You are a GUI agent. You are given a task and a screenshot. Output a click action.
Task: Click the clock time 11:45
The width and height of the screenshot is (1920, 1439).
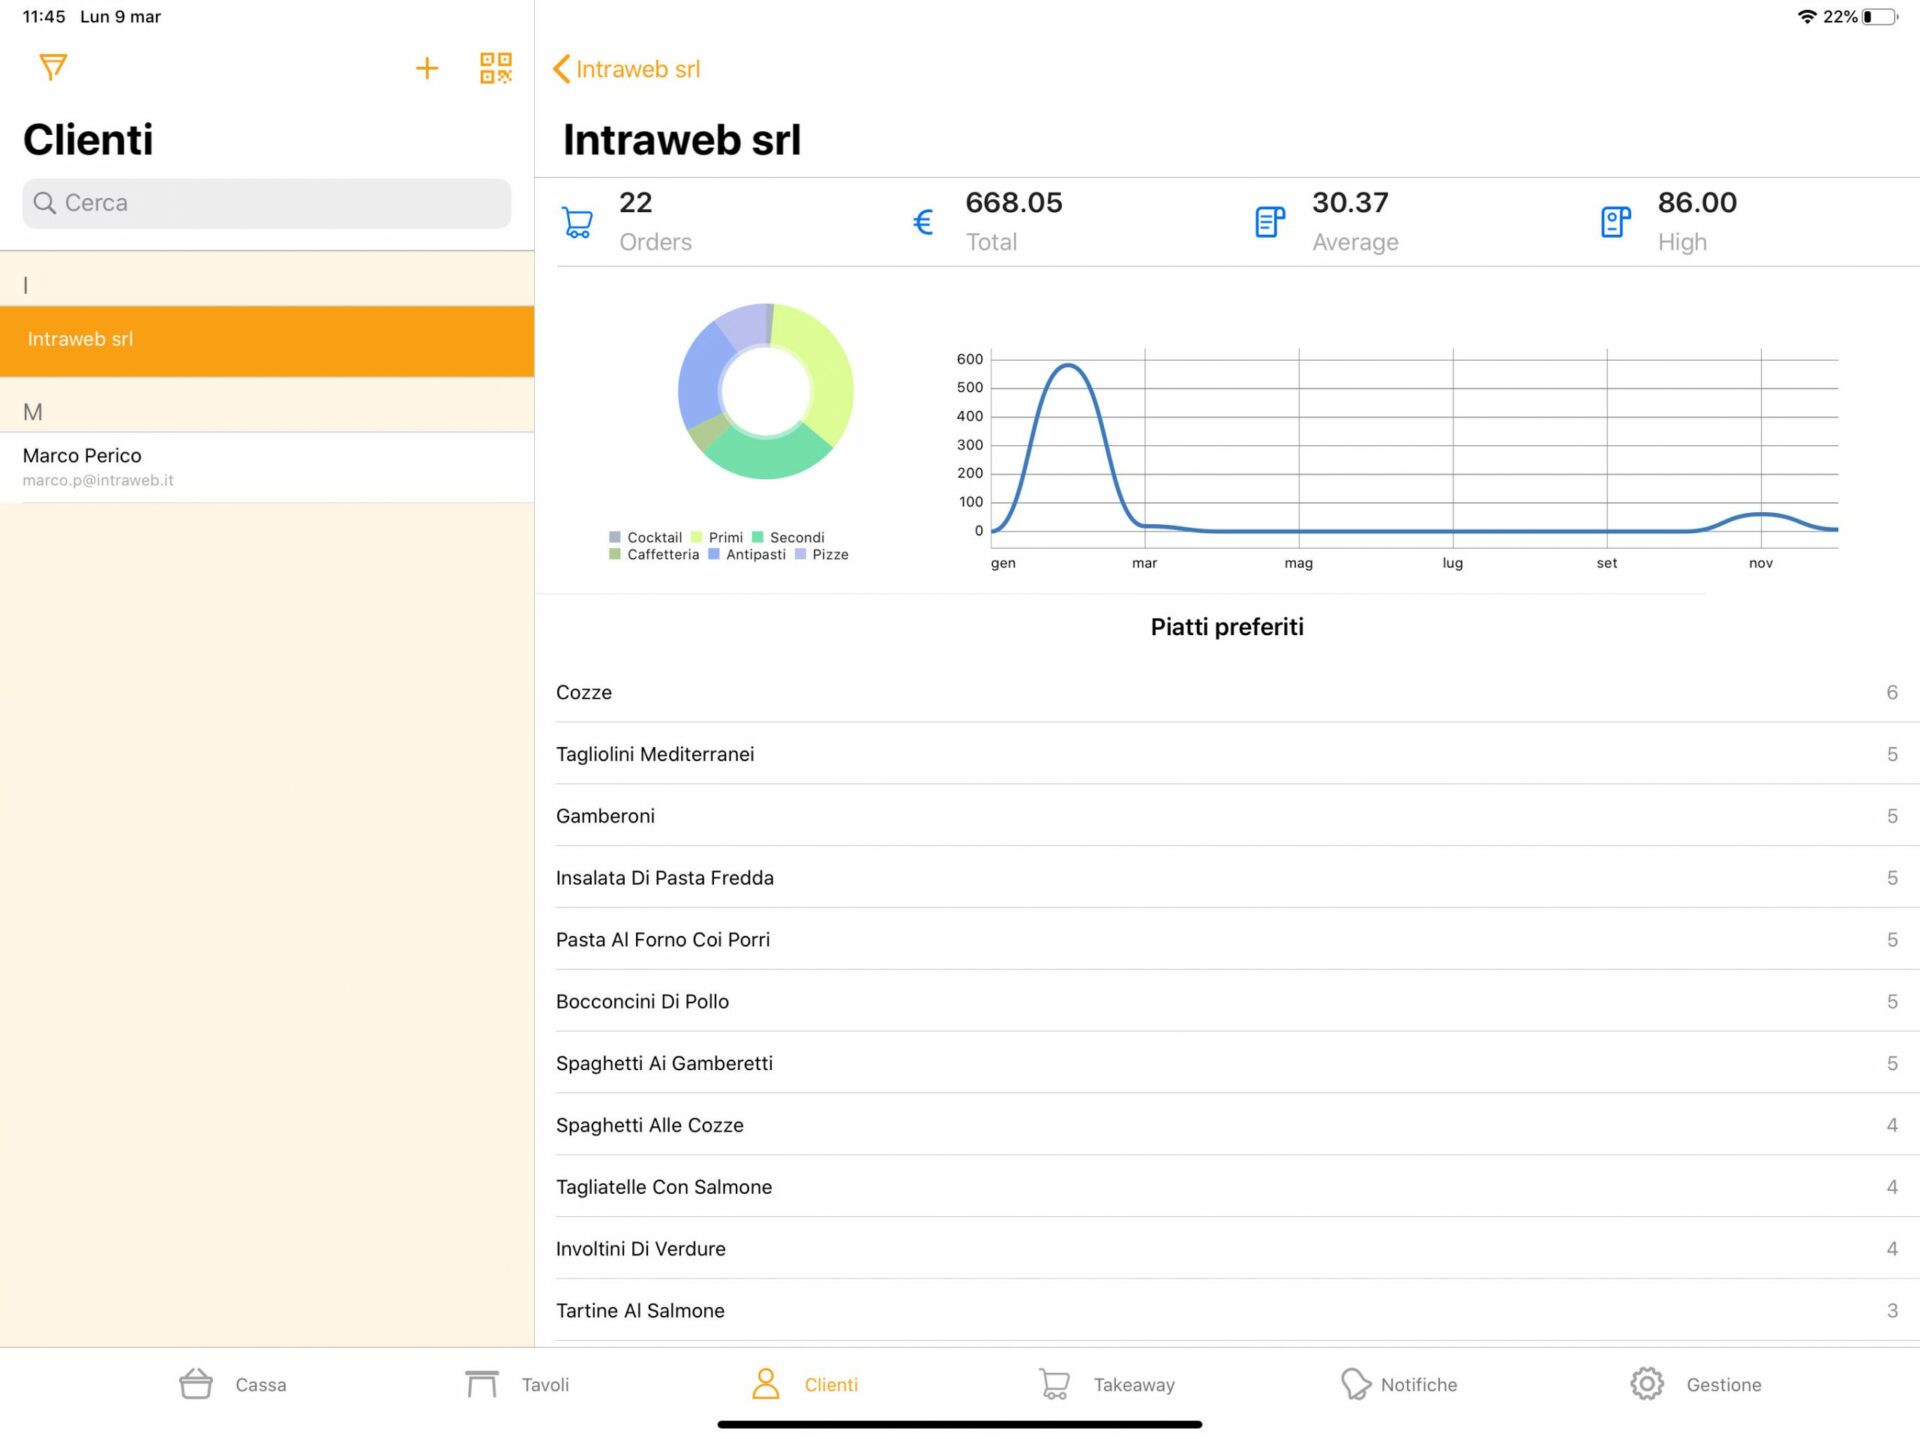pos(44,17)
